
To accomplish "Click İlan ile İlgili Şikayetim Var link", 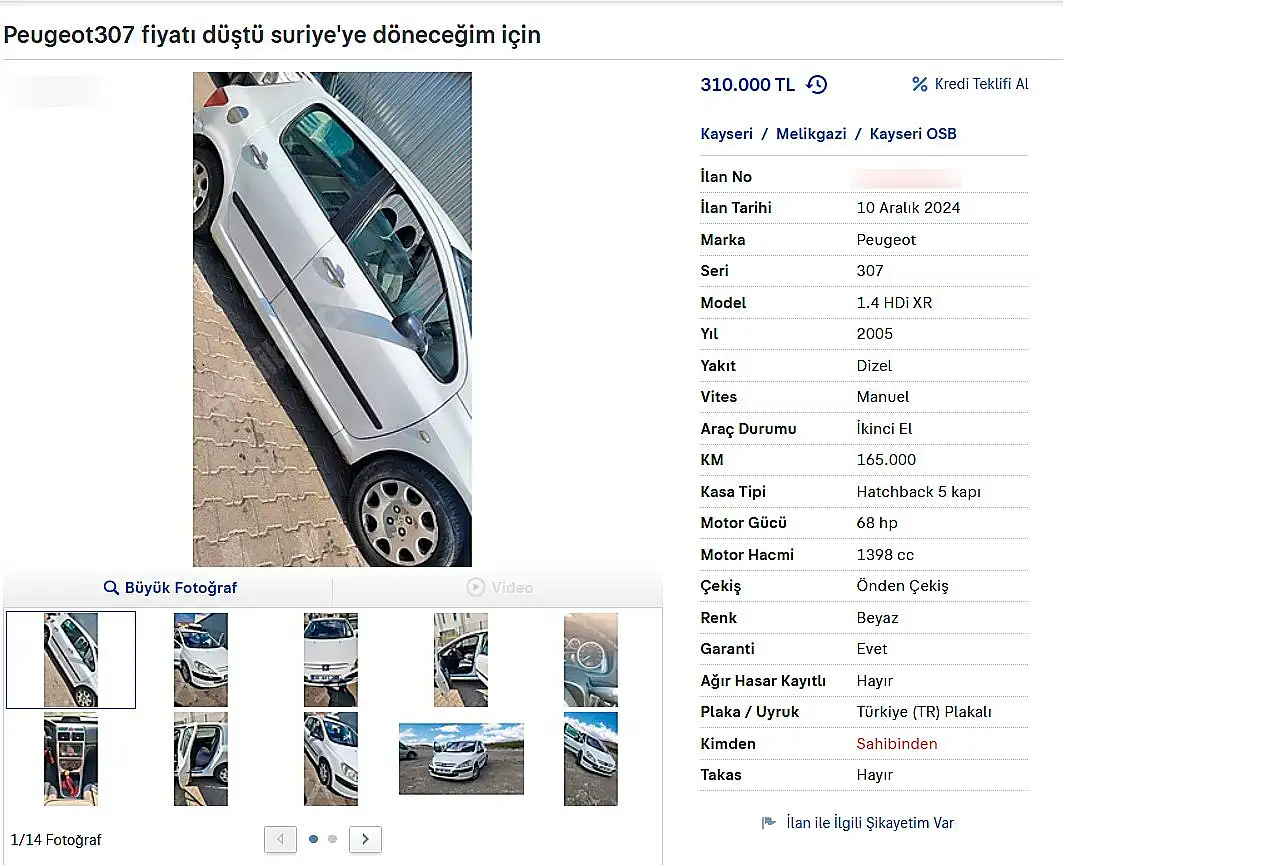I will coord(870,823).
